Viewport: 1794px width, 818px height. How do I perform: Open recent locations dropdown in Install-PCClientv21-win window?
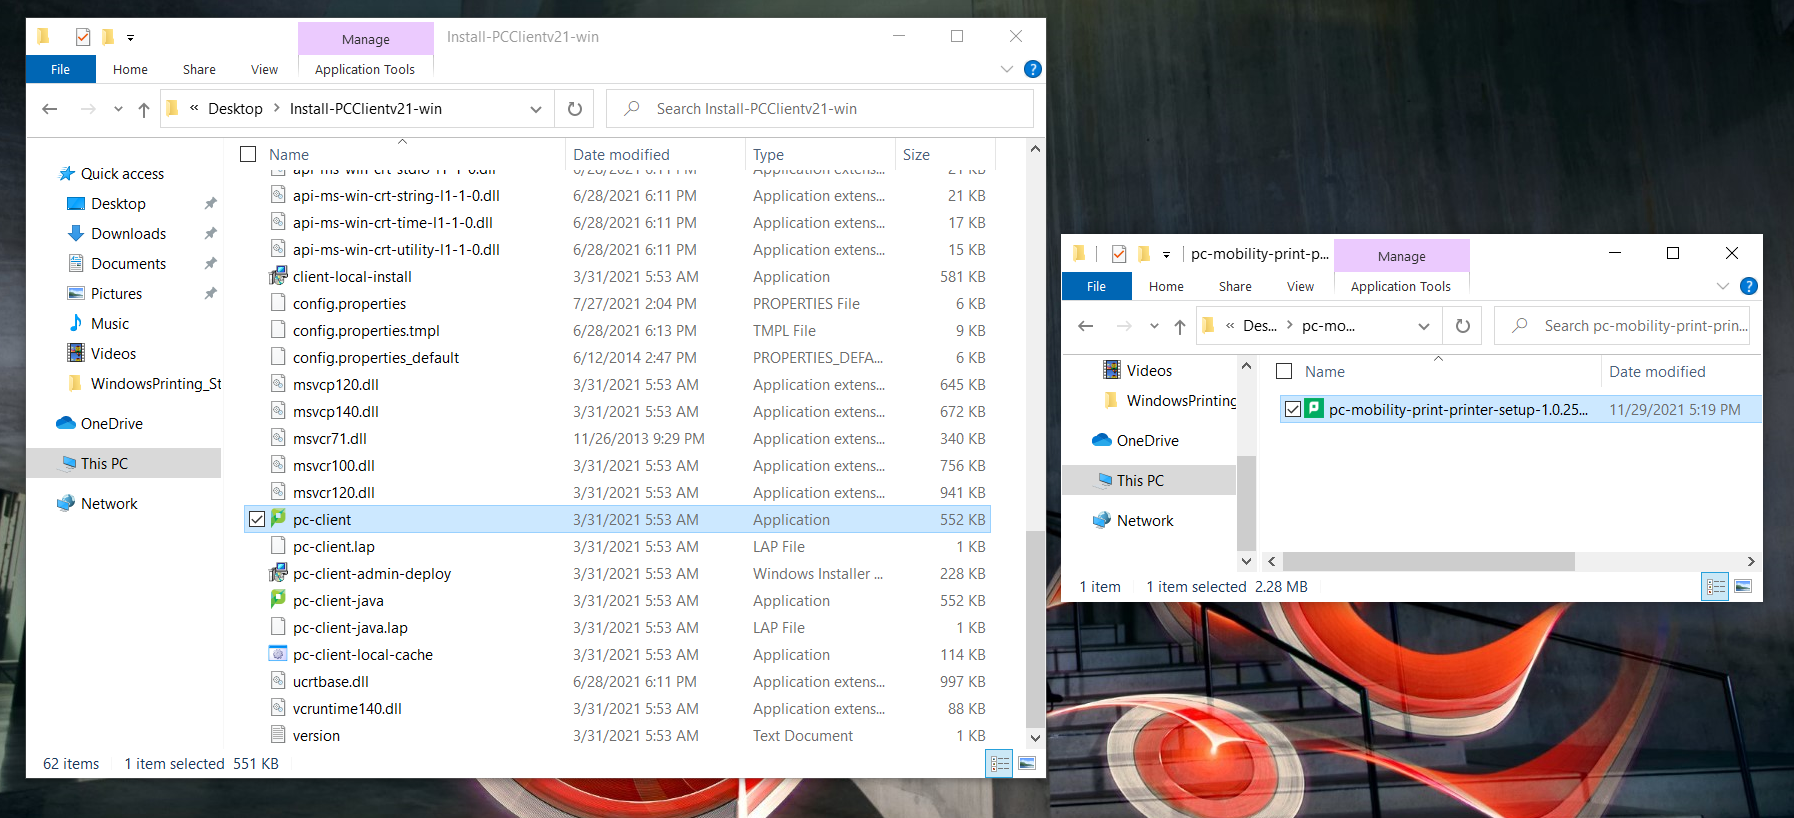pyautogui.click(x=118, y=109)
